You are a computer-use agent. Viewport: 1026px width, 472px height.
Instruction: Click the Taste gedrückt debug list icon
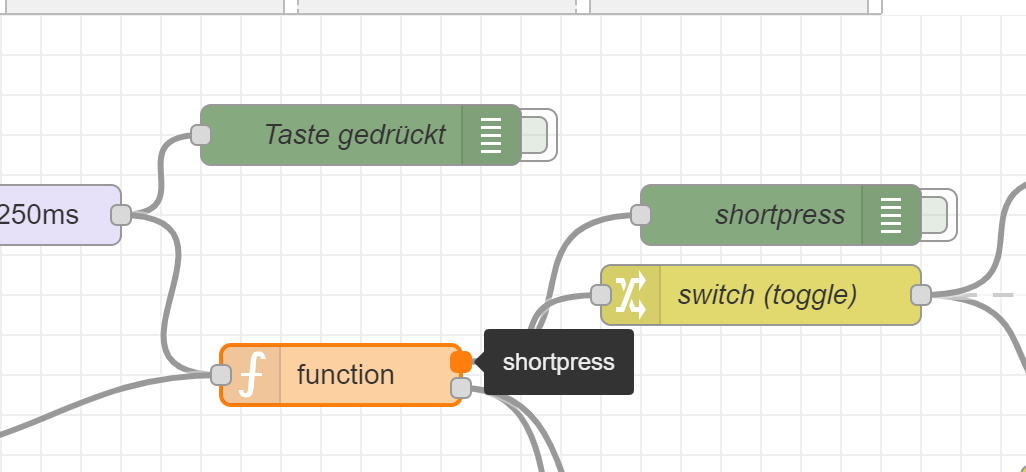[490, 135]
